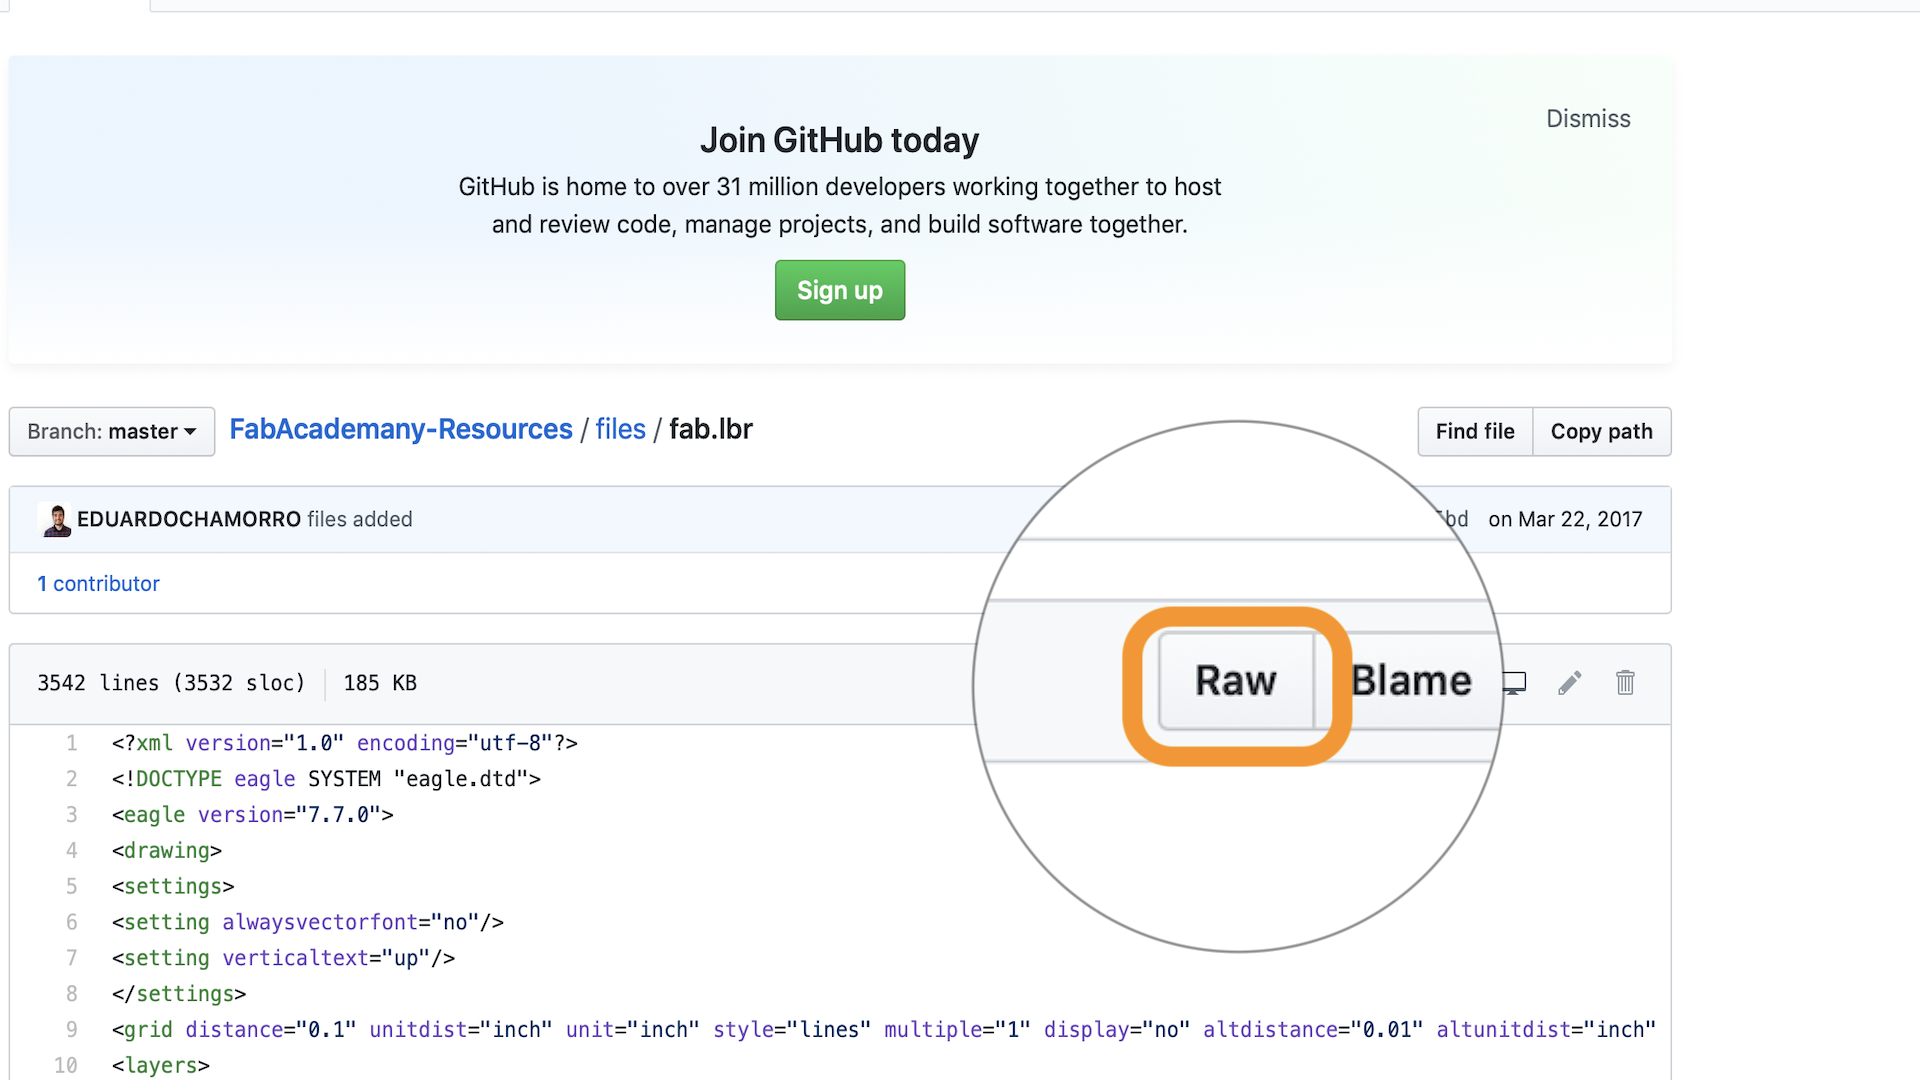Click the trash delete file icon
Image resolution: width=1920 pixels, height=1080 pixels.
(1625, 683)
